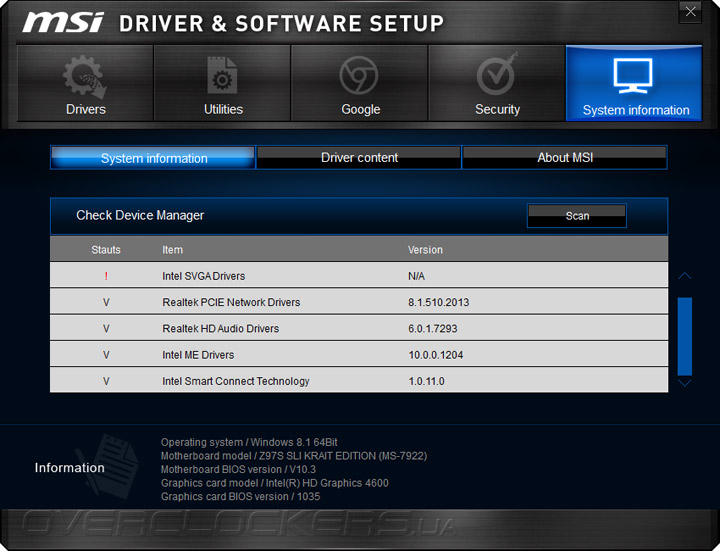Click V status of Realtek PCIE Network
The height and width of the screenshot is (551, 720).
pos(106,302)
